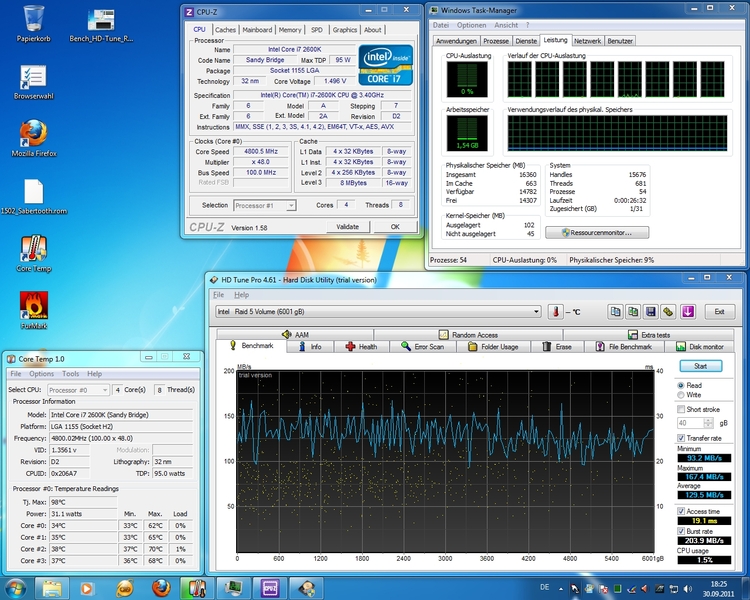The width and height of the screenshot is (750, 600).
Task: Launch FurMark desktop shortcut
Action: [x=33, y=311]
